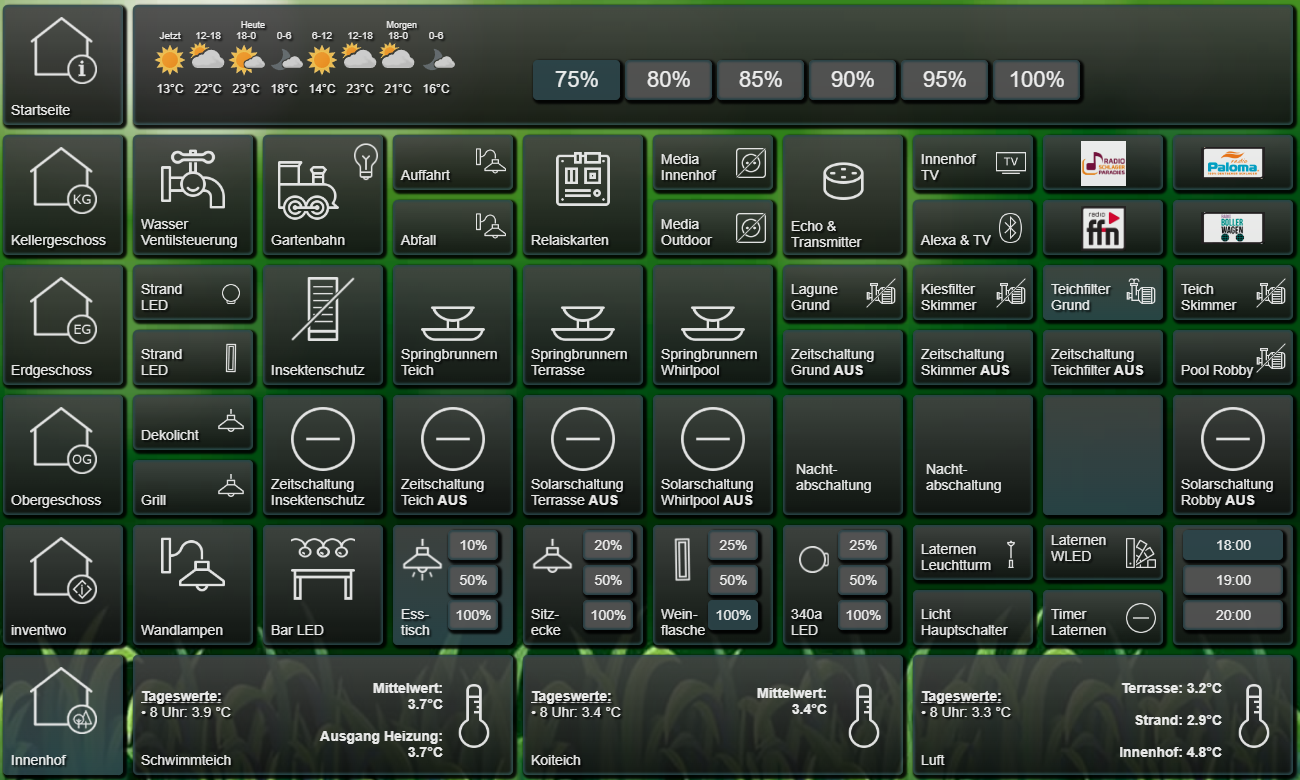This screenshot has height=780, width=1300.
Task: Select the 18:00 time button
Action: point(1233,546)
